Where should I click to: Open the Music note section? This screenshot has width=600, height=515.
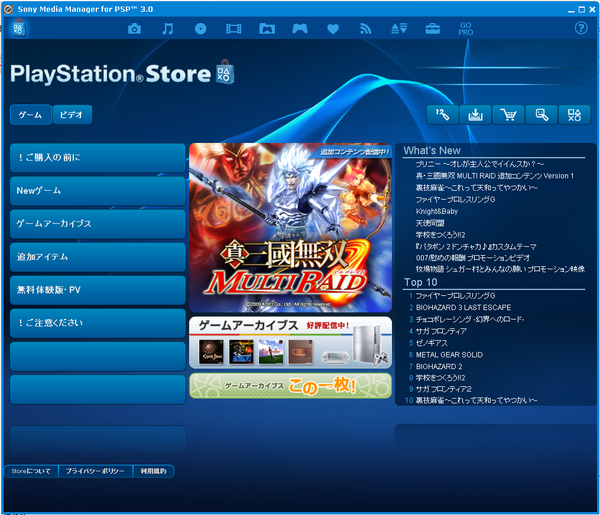pyautogui.click(x=167, y=29)
